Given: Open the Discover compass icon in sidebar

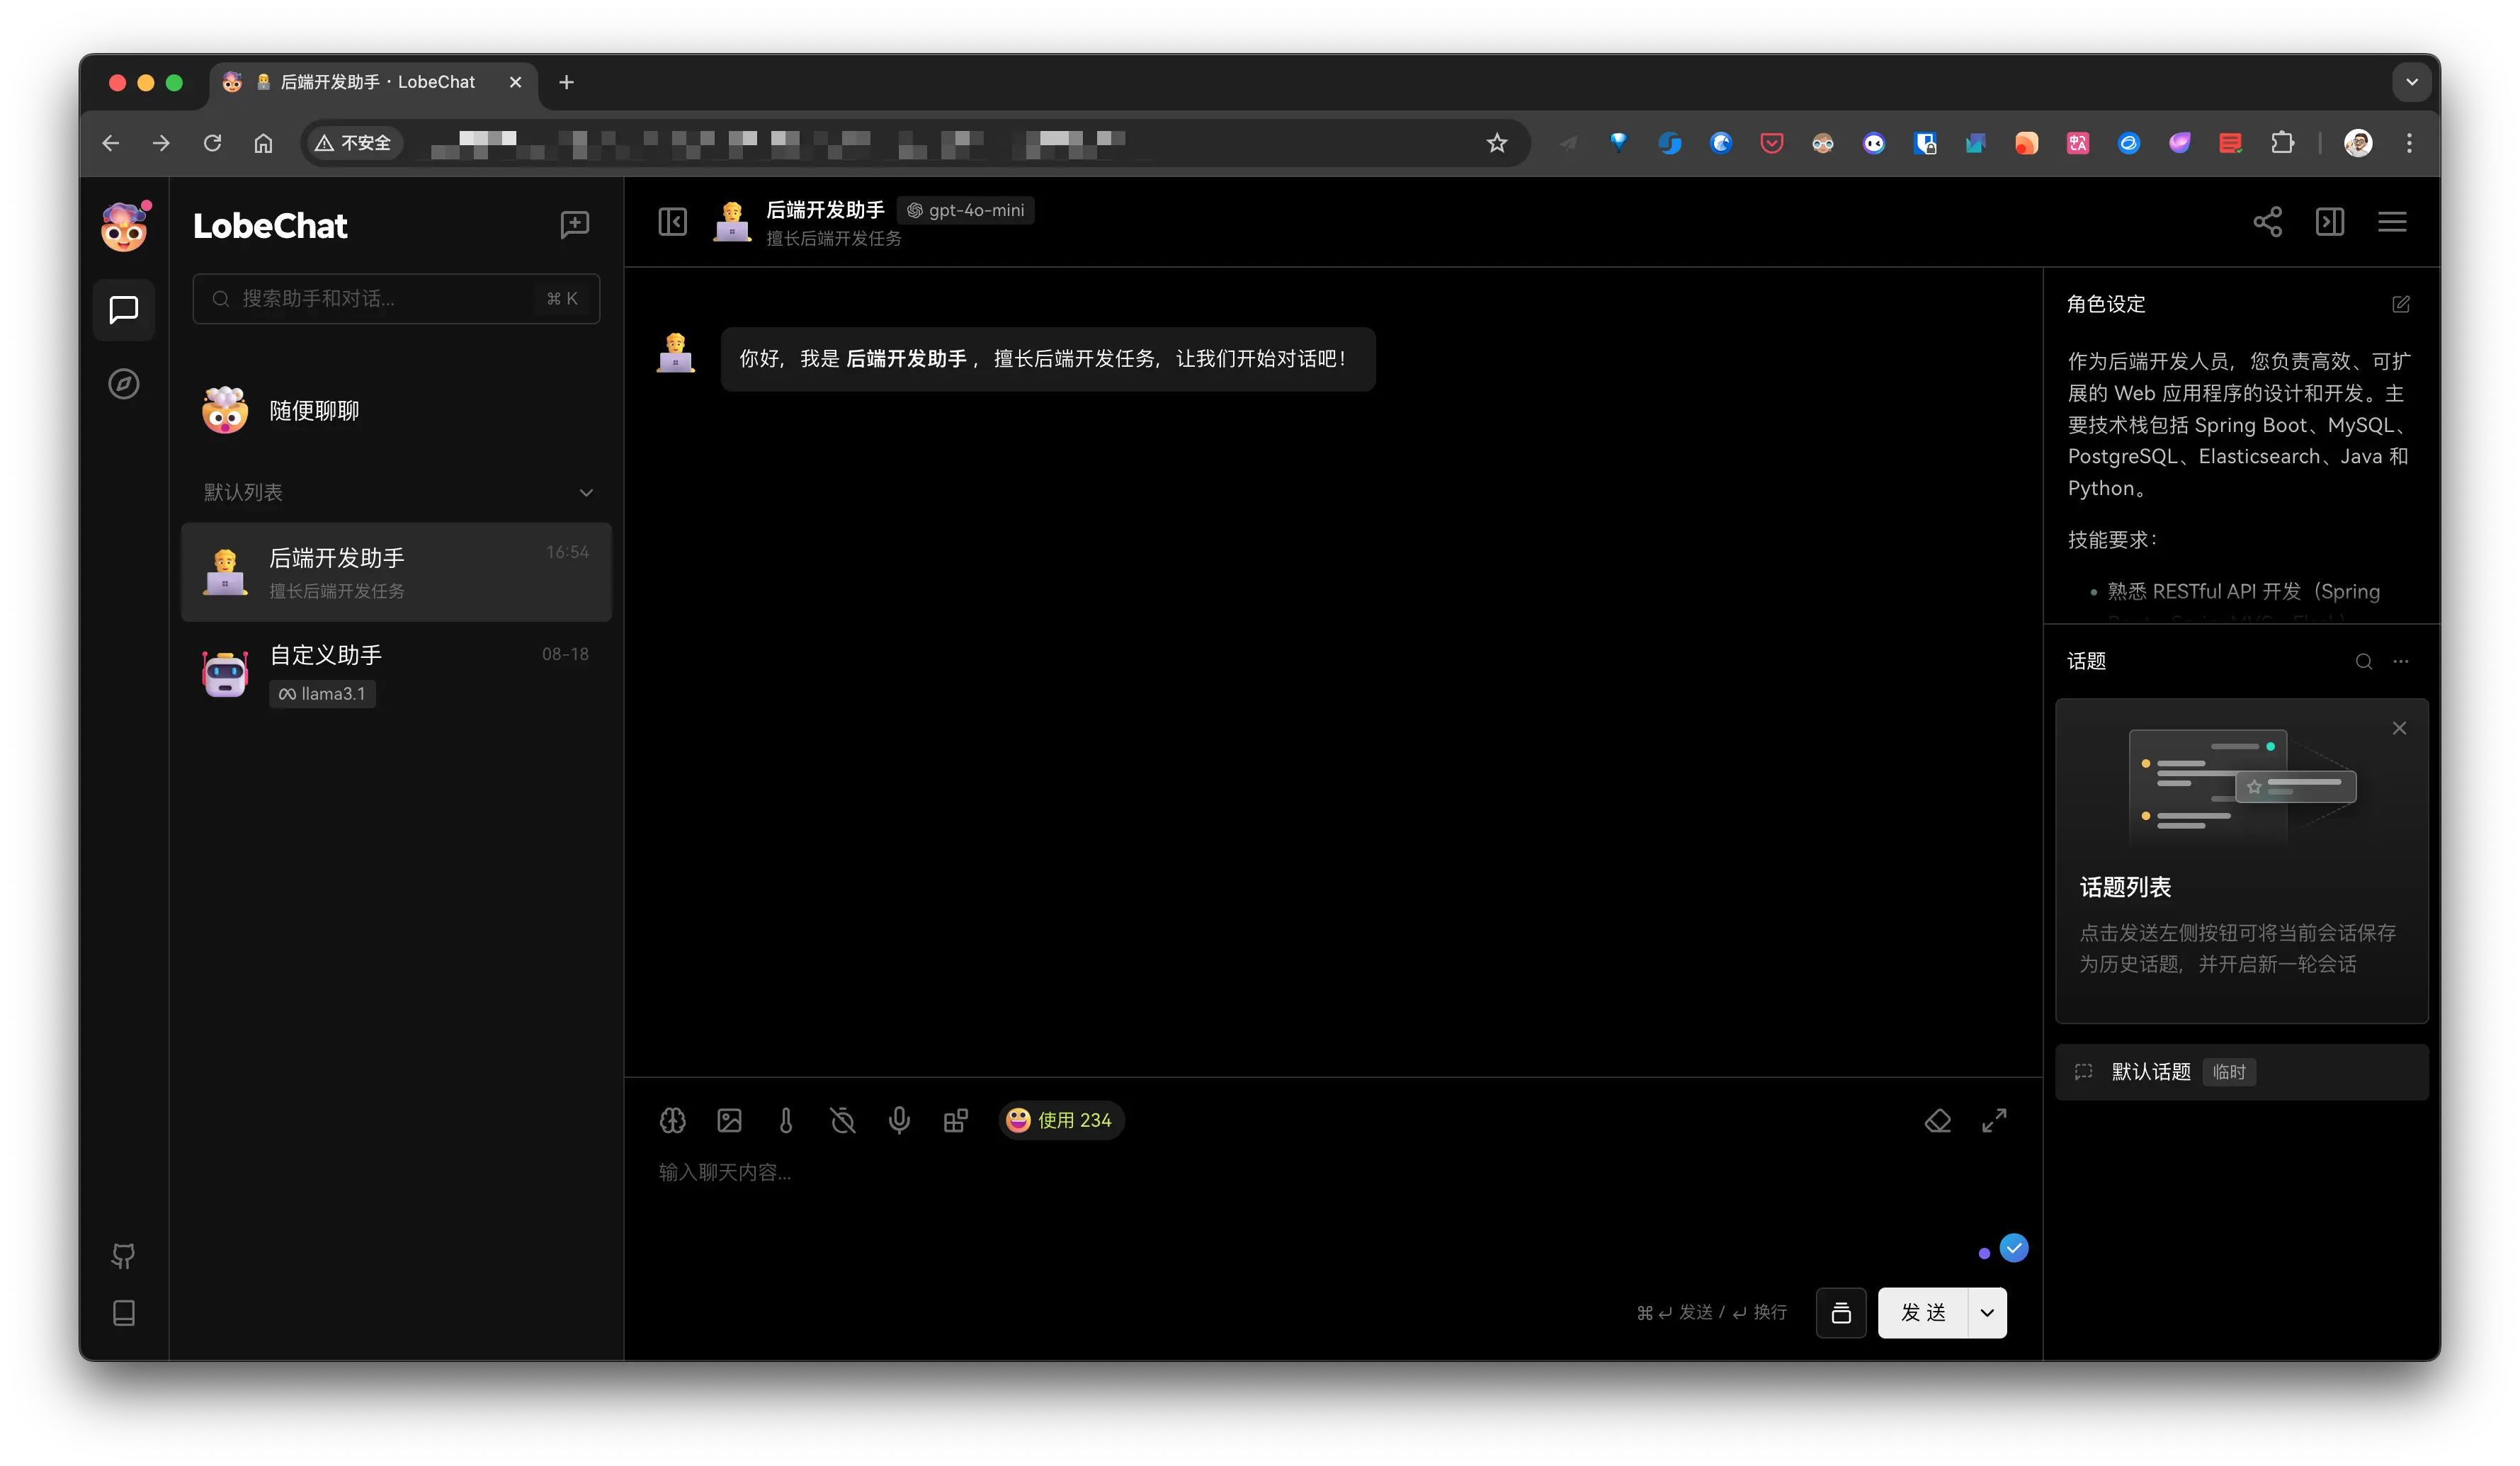Looking at the screenshot, I should [x=123, y=384].
